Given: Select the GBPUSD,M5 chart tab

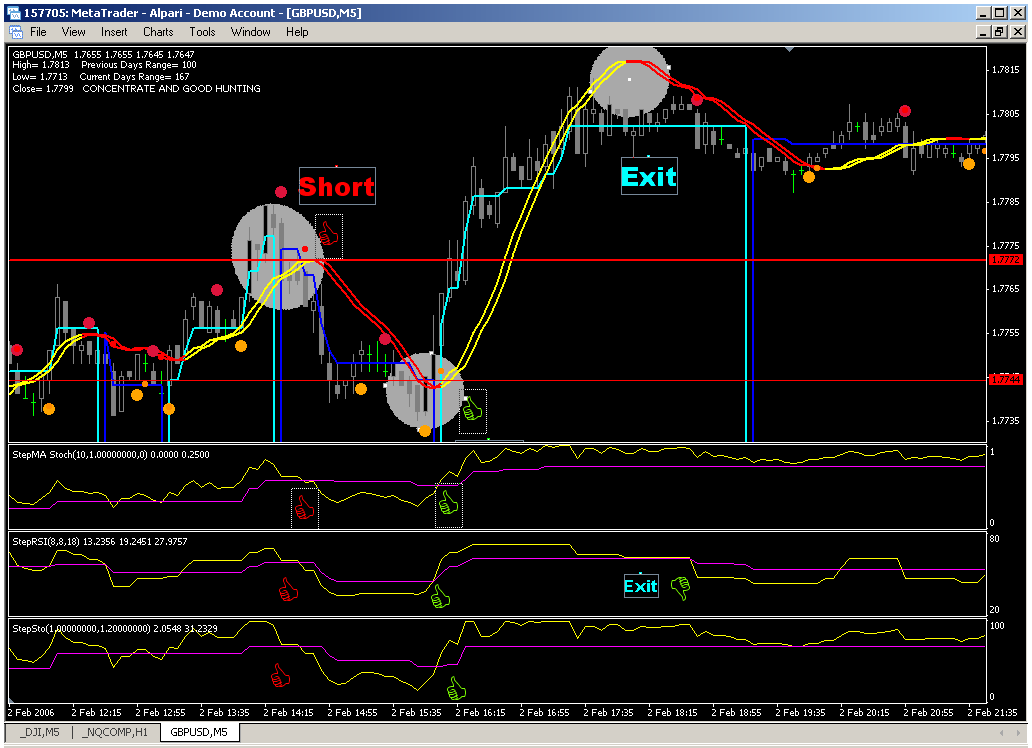Looking at the screenshot, I should pyautogui.click(x=199, y=732).
